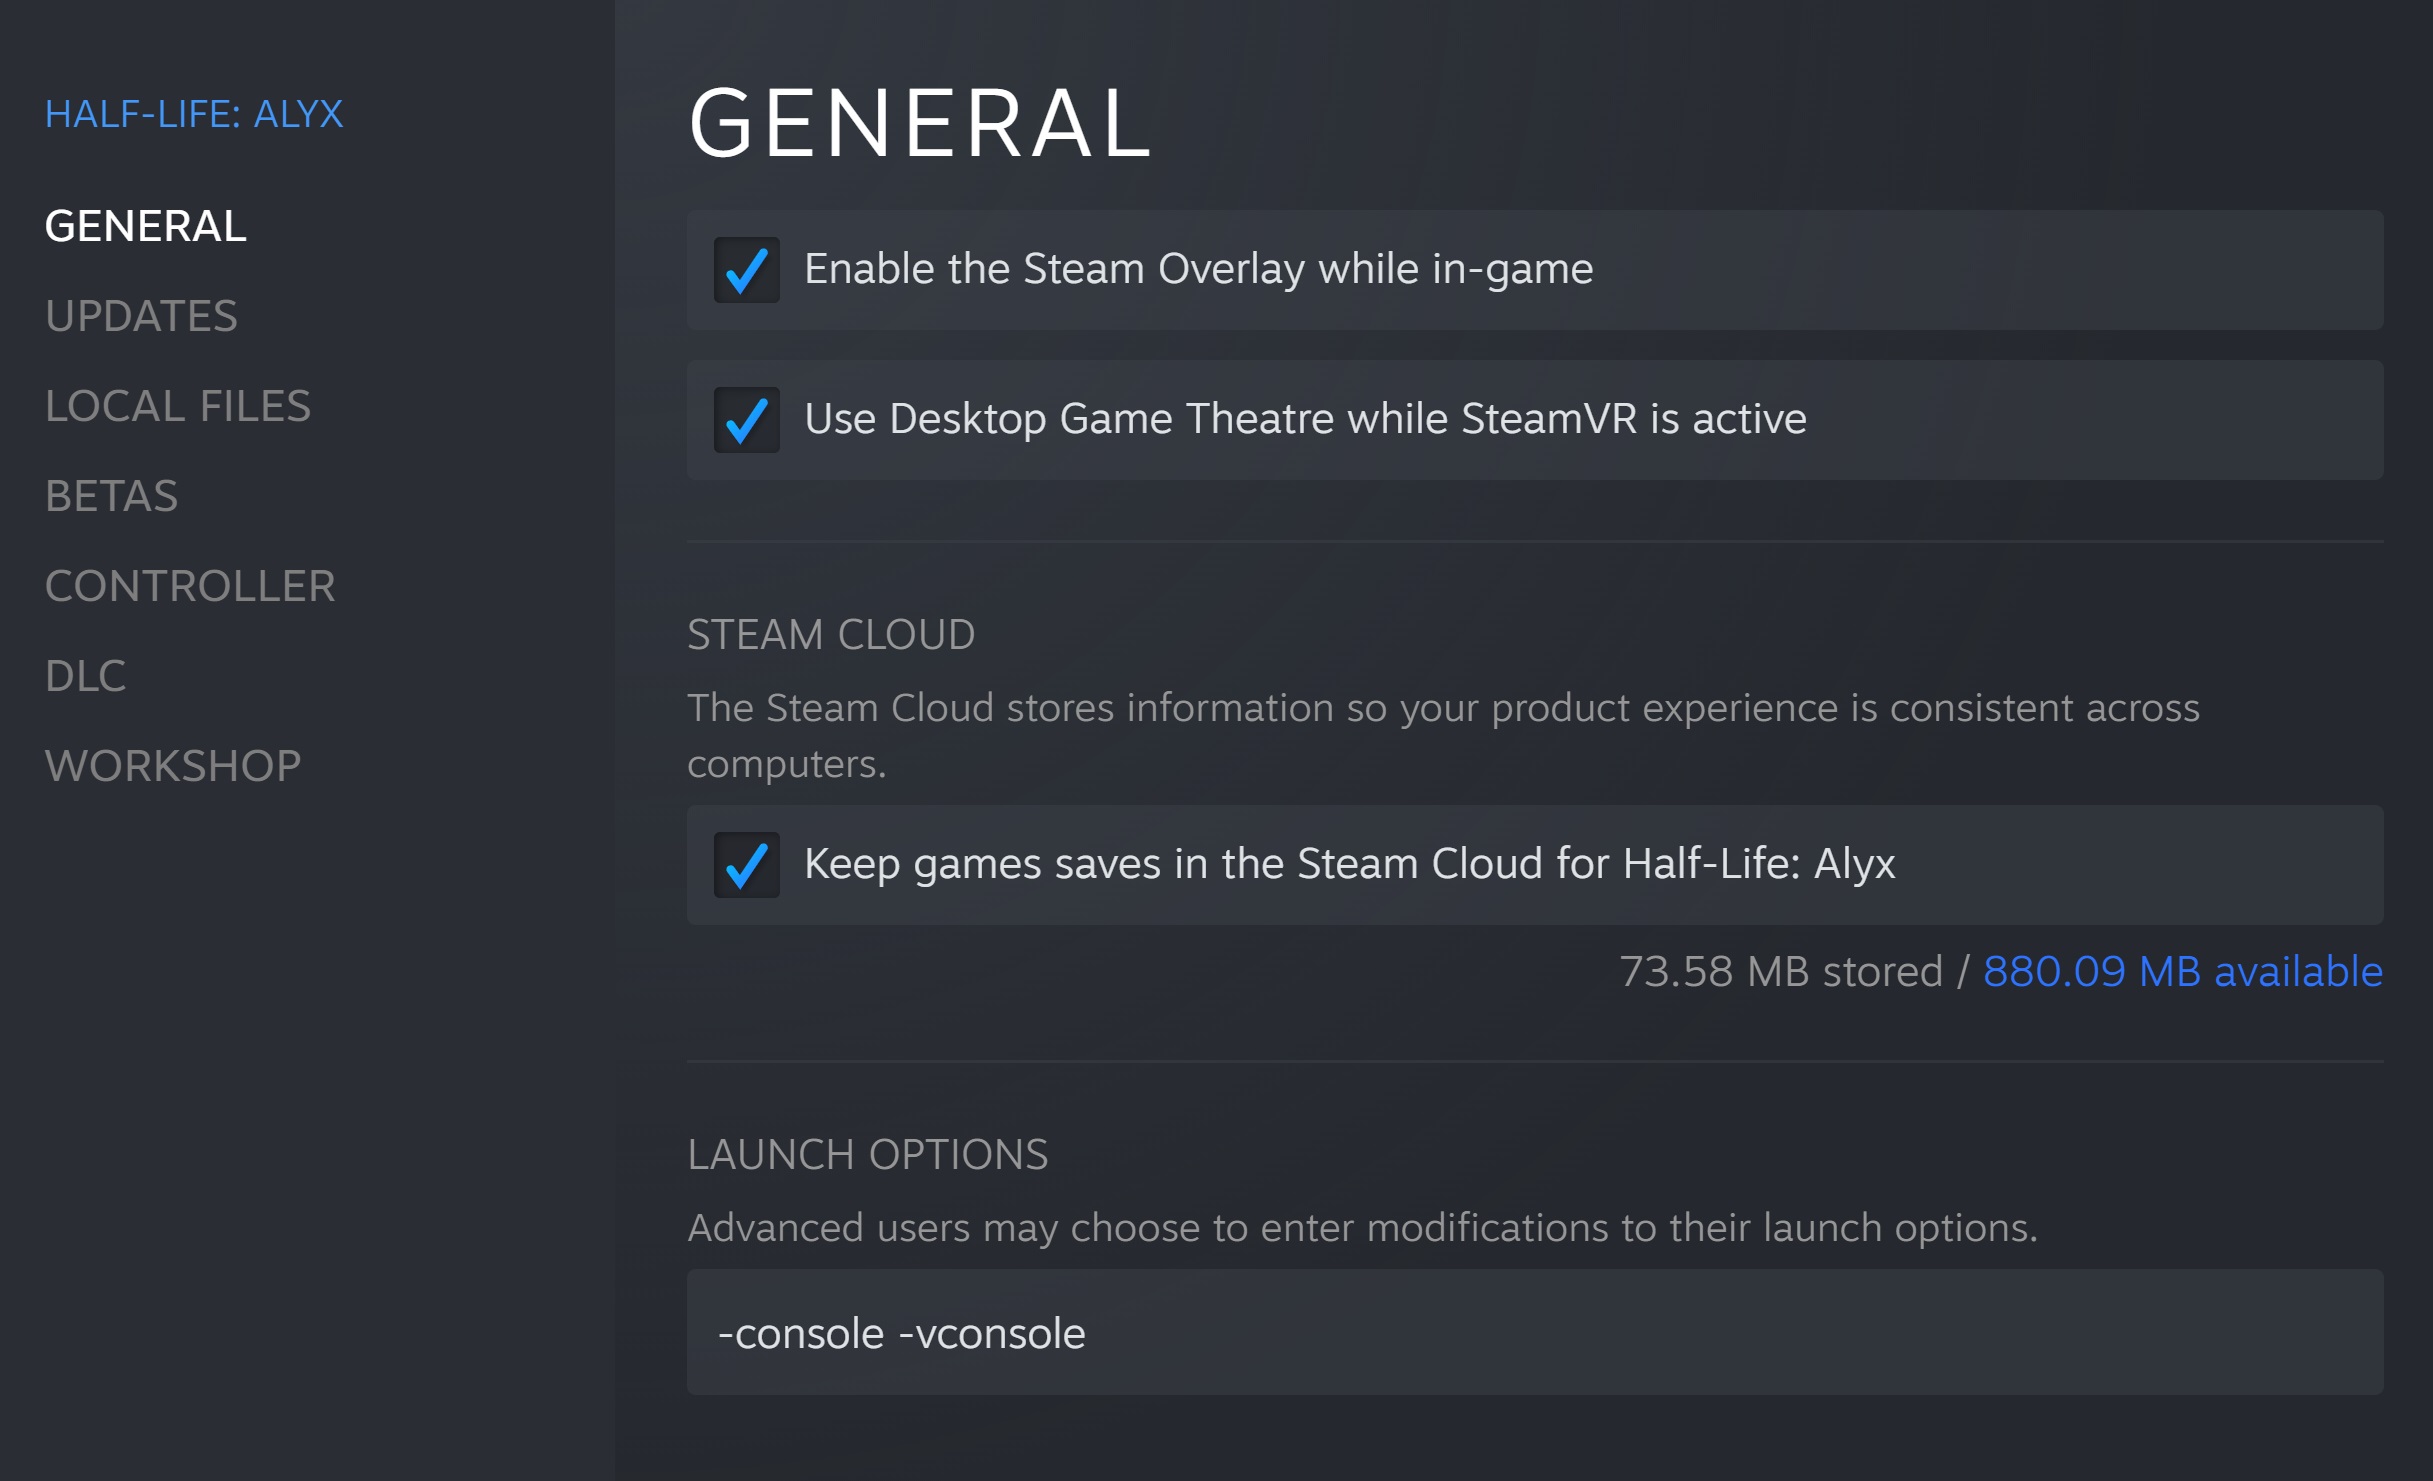2433x1481 pixels.
Task: Click the STEAM CLOUD section heading
Action: point(831,635)
